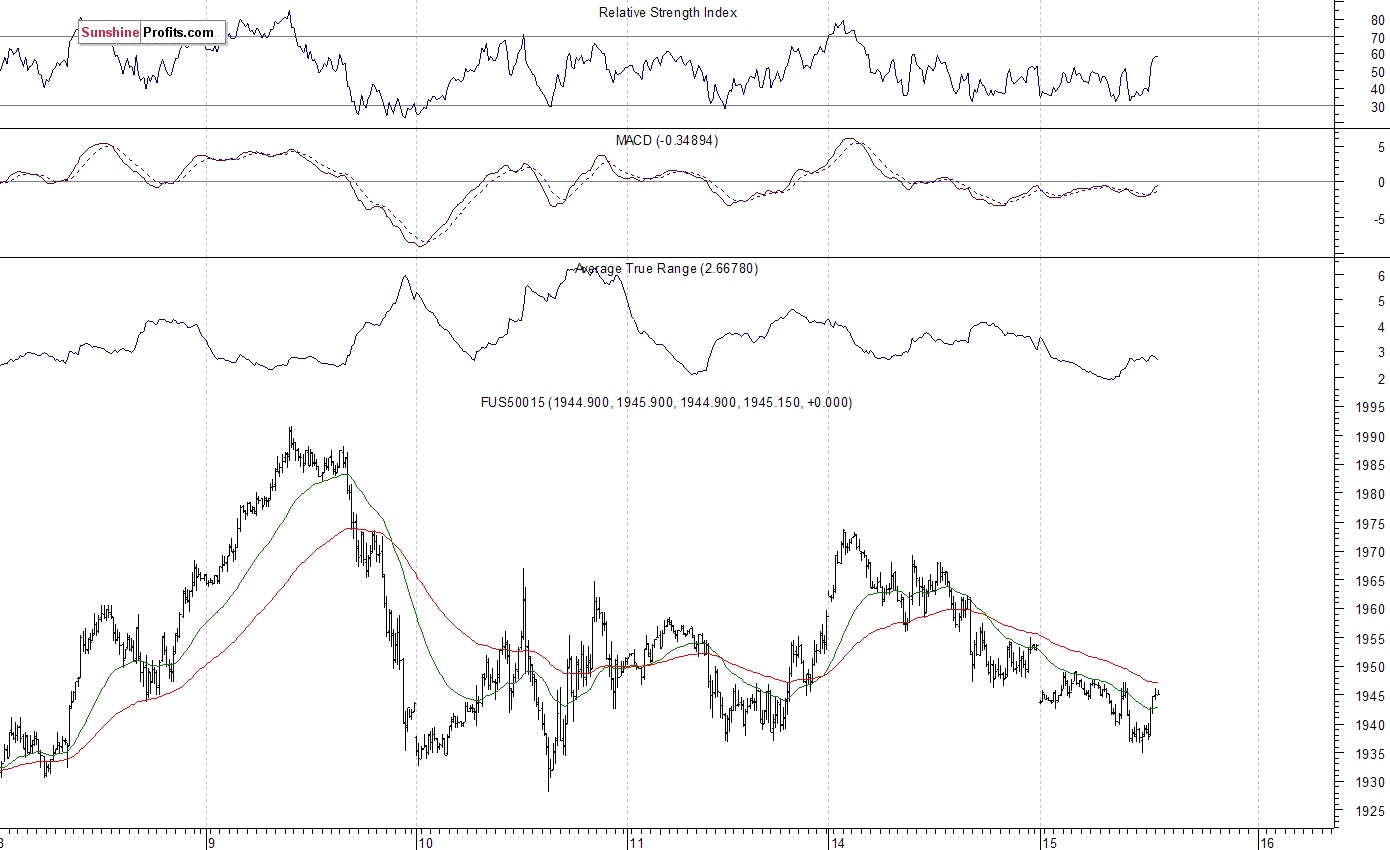Select the 80 label on RSI axis
The width and height of the screenshot is (1390, 850).
pyautogui.click(x=1378, y=21)
